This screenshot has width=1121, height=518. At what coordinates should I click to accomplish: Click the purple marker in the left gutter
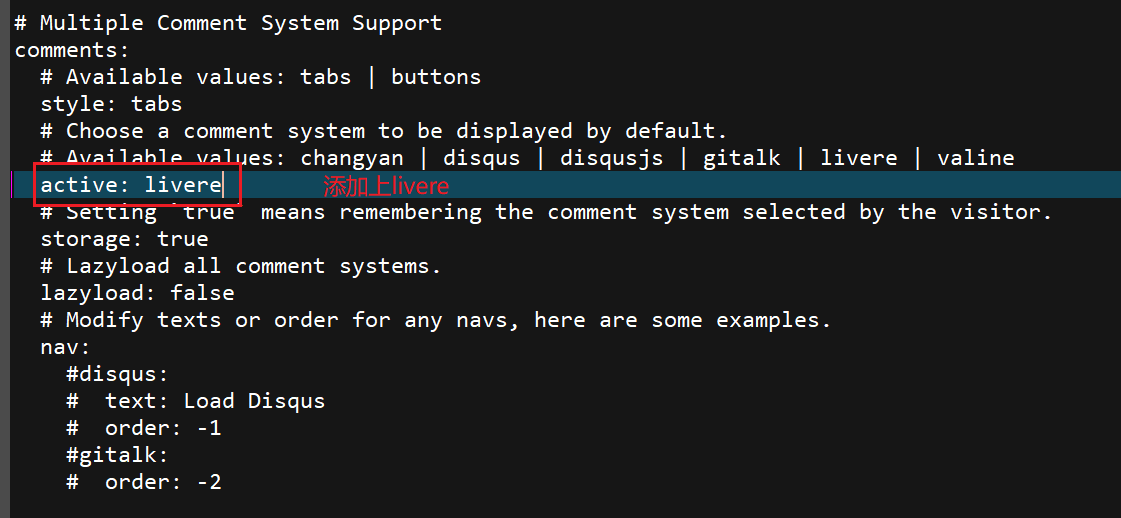click(13, 185)
